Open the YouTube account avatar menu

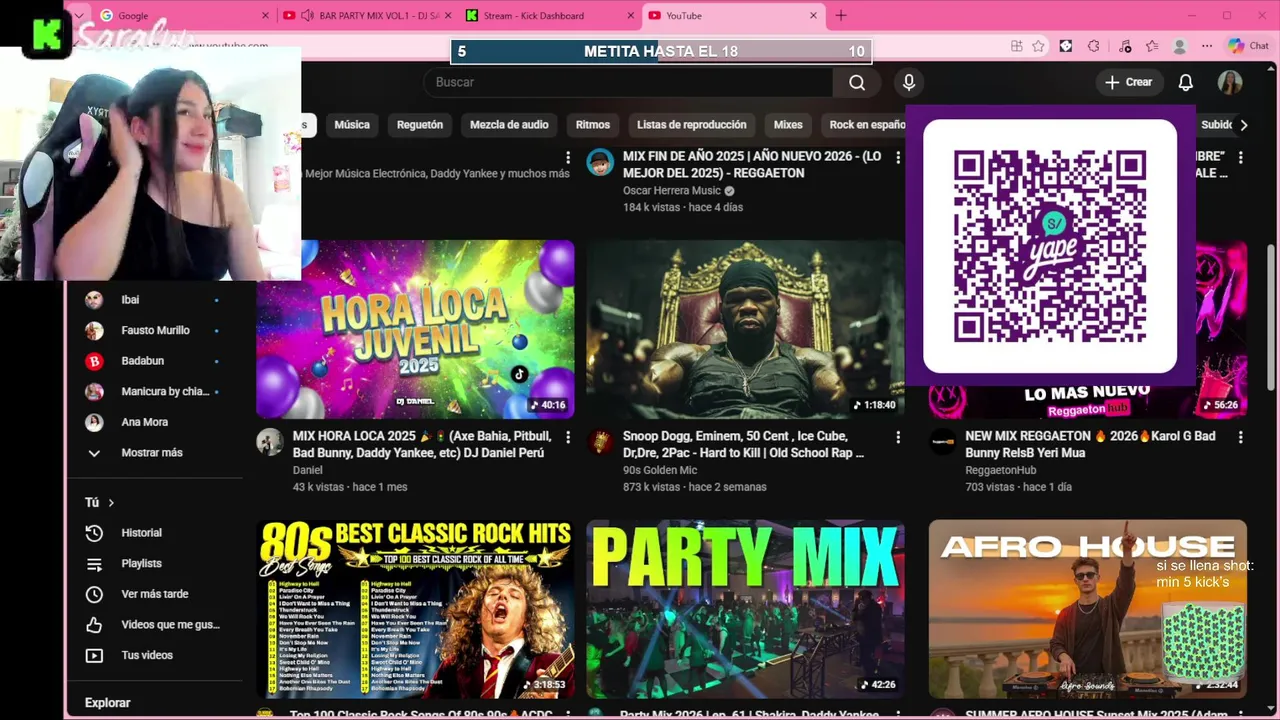(x=1230, y=82)
